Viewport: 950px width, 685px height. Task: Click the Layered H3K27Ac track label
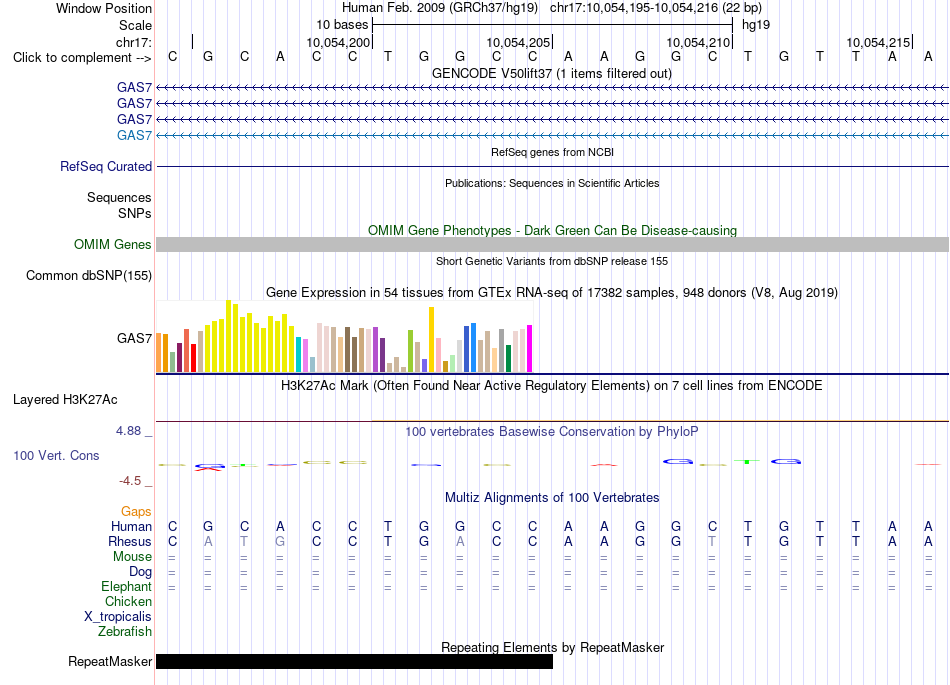click(65, 400)
